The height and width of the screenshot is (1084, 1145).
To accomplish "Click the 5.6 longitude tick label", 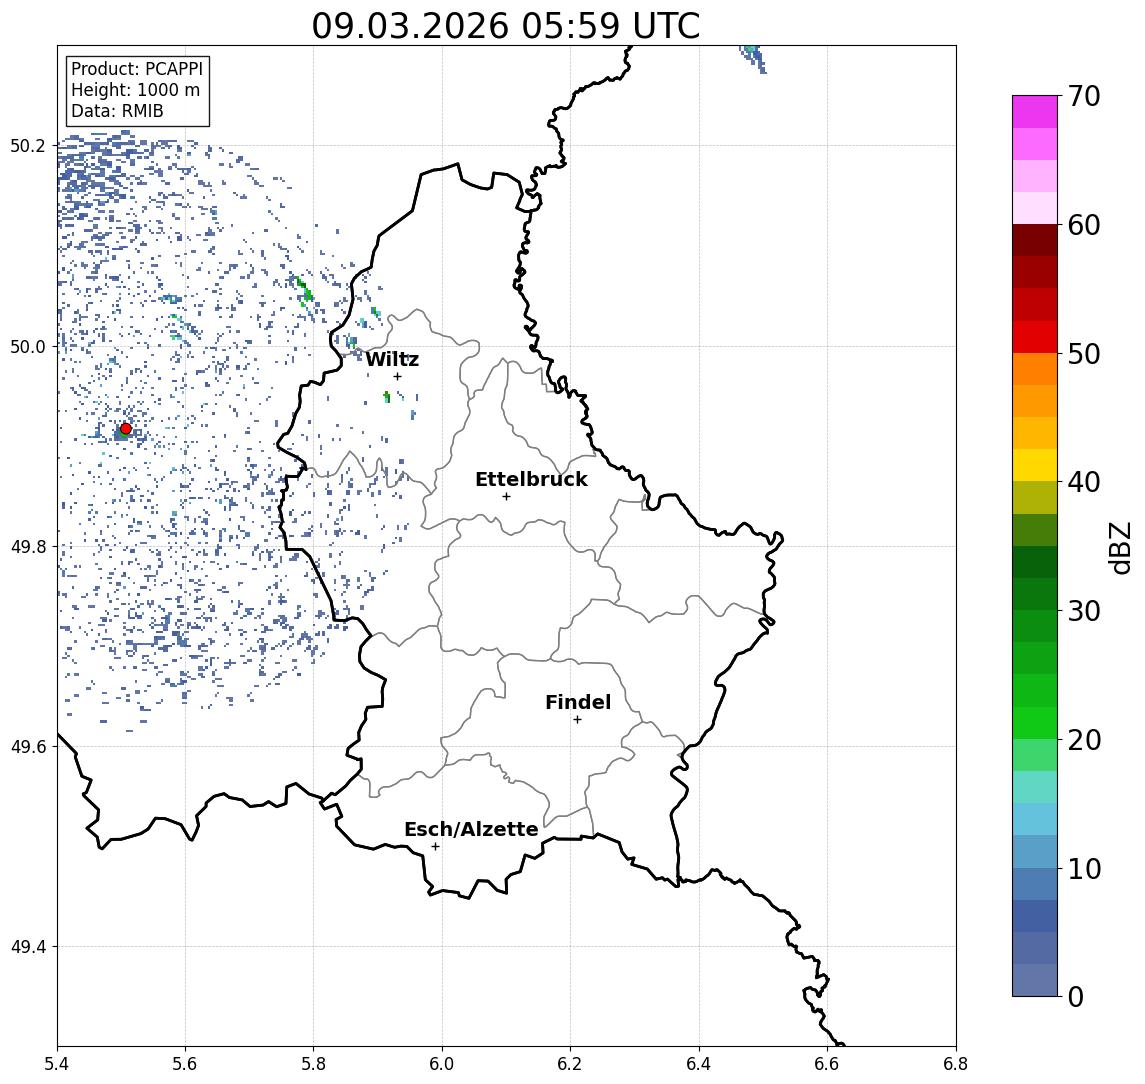I will 185,1064.
